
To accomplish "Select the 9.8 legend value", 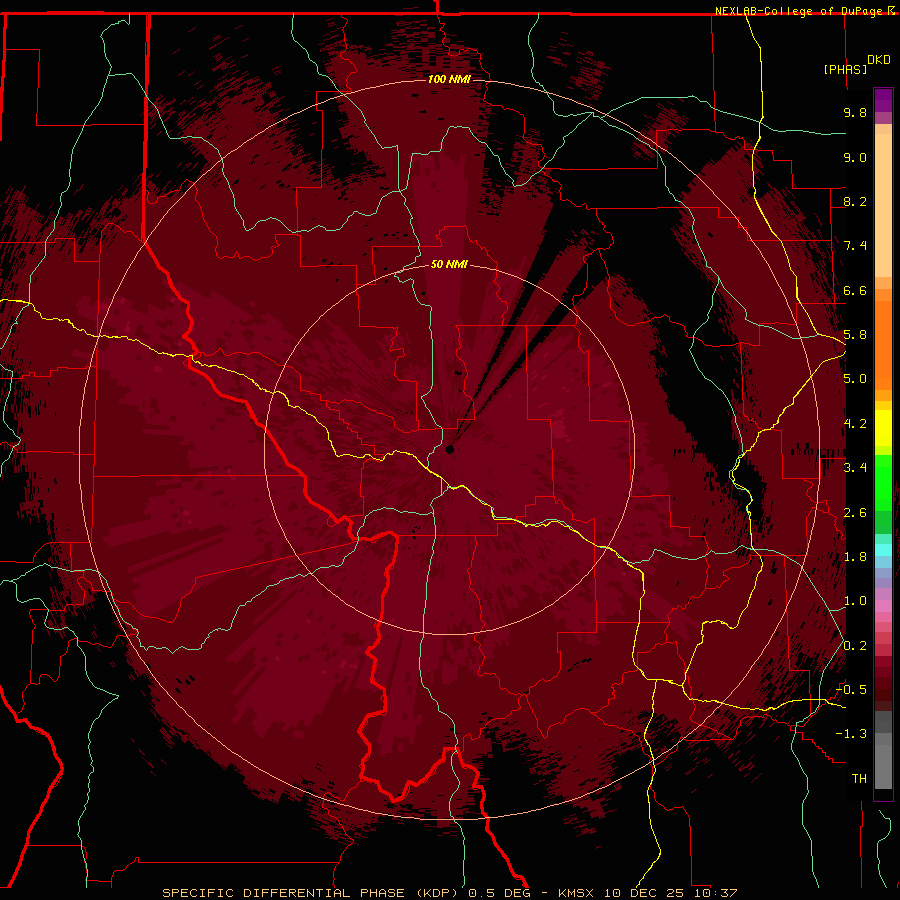I will (855, 112).
